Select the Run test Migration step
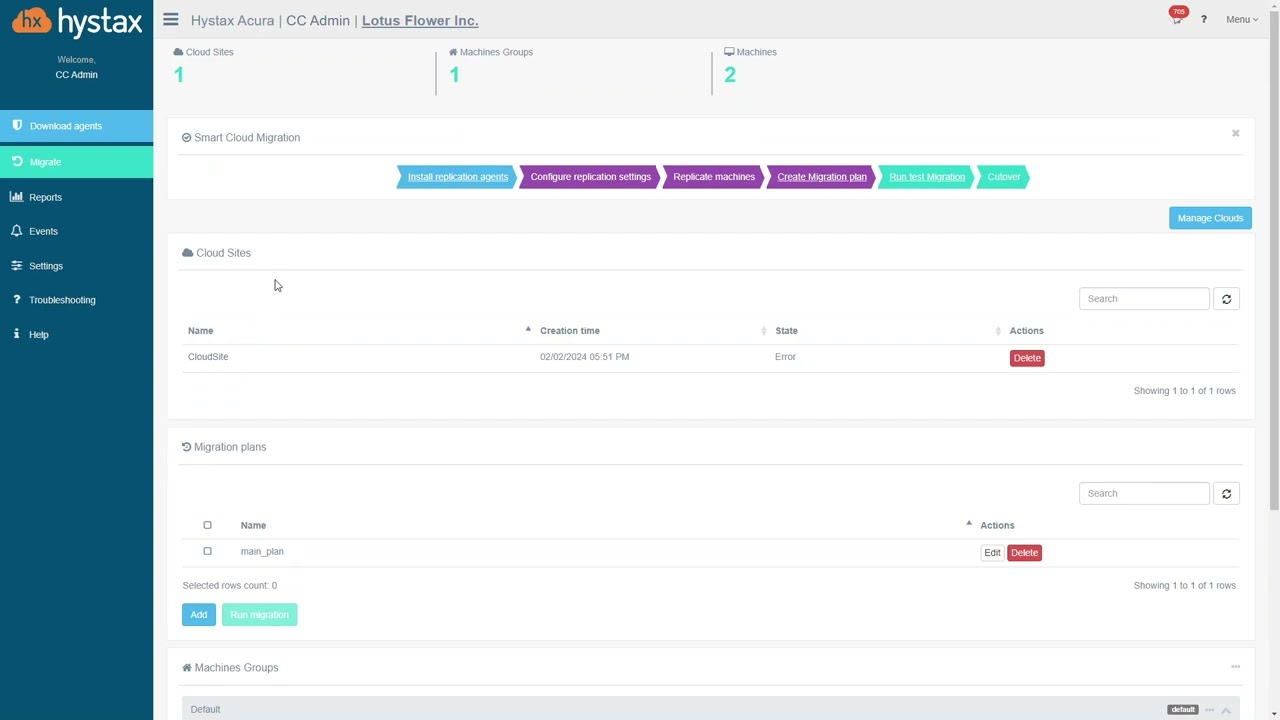The width and height of the screenshot is (1280, 720). 926,176
